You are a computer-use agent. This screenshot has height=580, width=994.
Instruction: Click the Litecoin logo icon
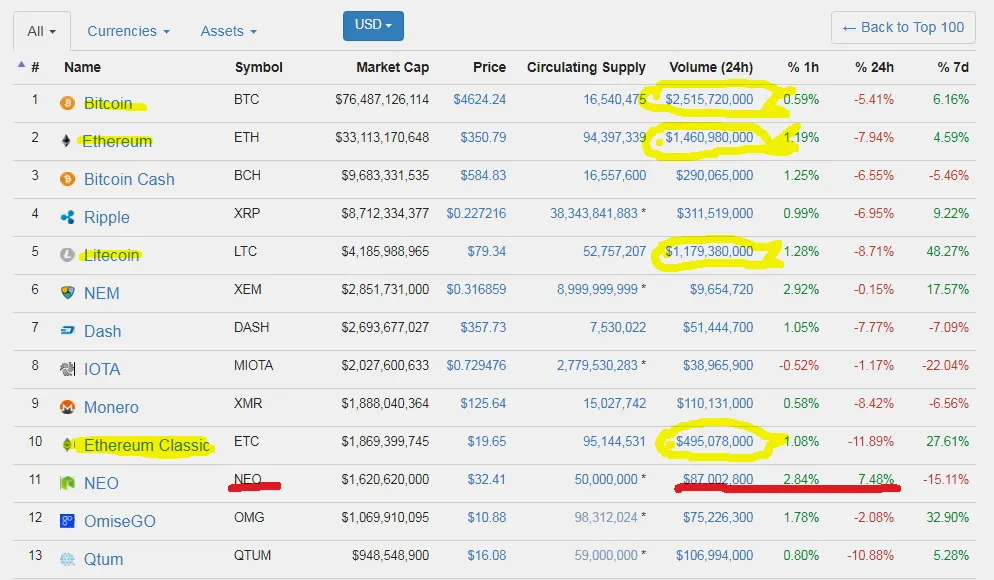tap(67, 255)
